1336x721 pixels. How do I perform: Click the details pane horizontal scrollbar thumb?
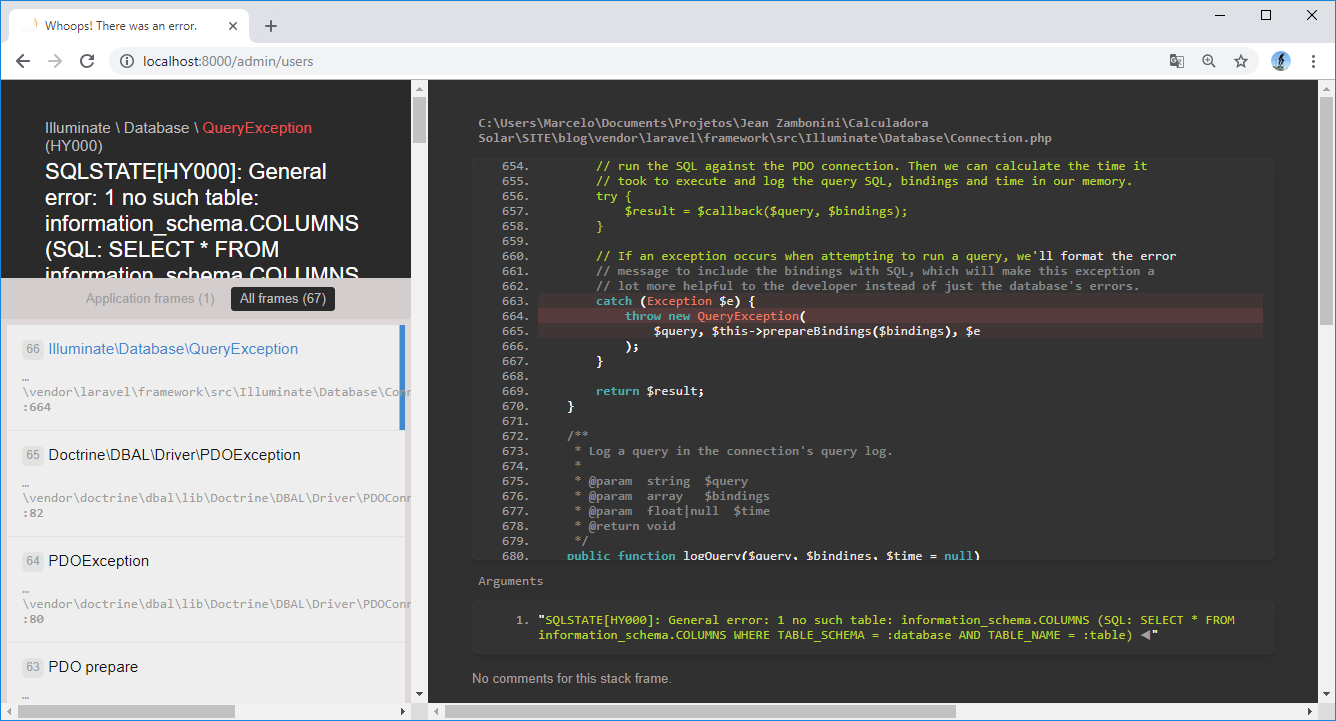[700, 711]
